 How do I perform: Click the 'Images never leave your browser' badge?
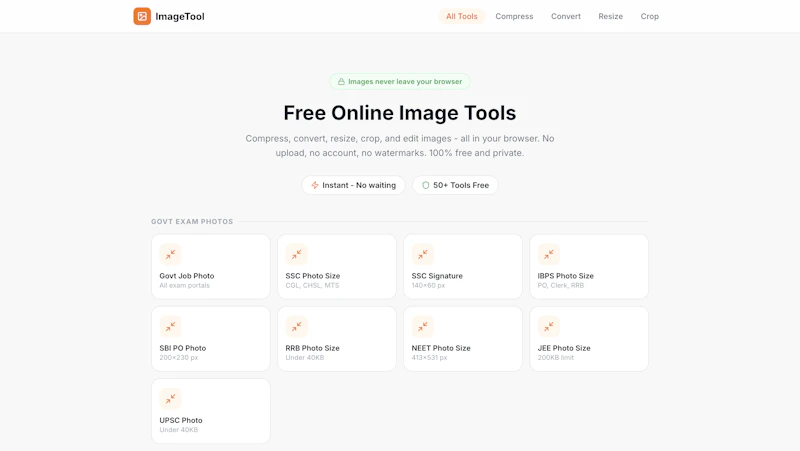click(x=399, y=82)
